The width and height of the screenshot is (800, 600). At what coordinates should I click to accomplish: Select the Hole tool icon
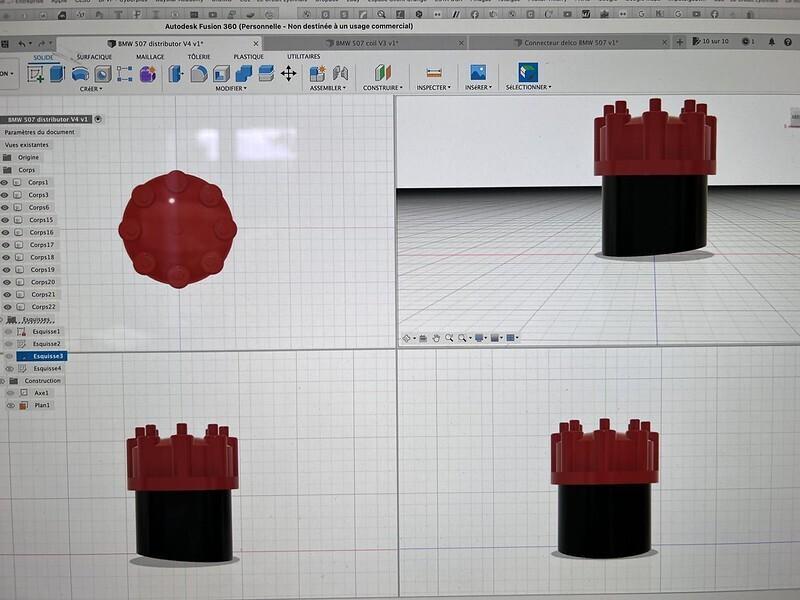103,74
